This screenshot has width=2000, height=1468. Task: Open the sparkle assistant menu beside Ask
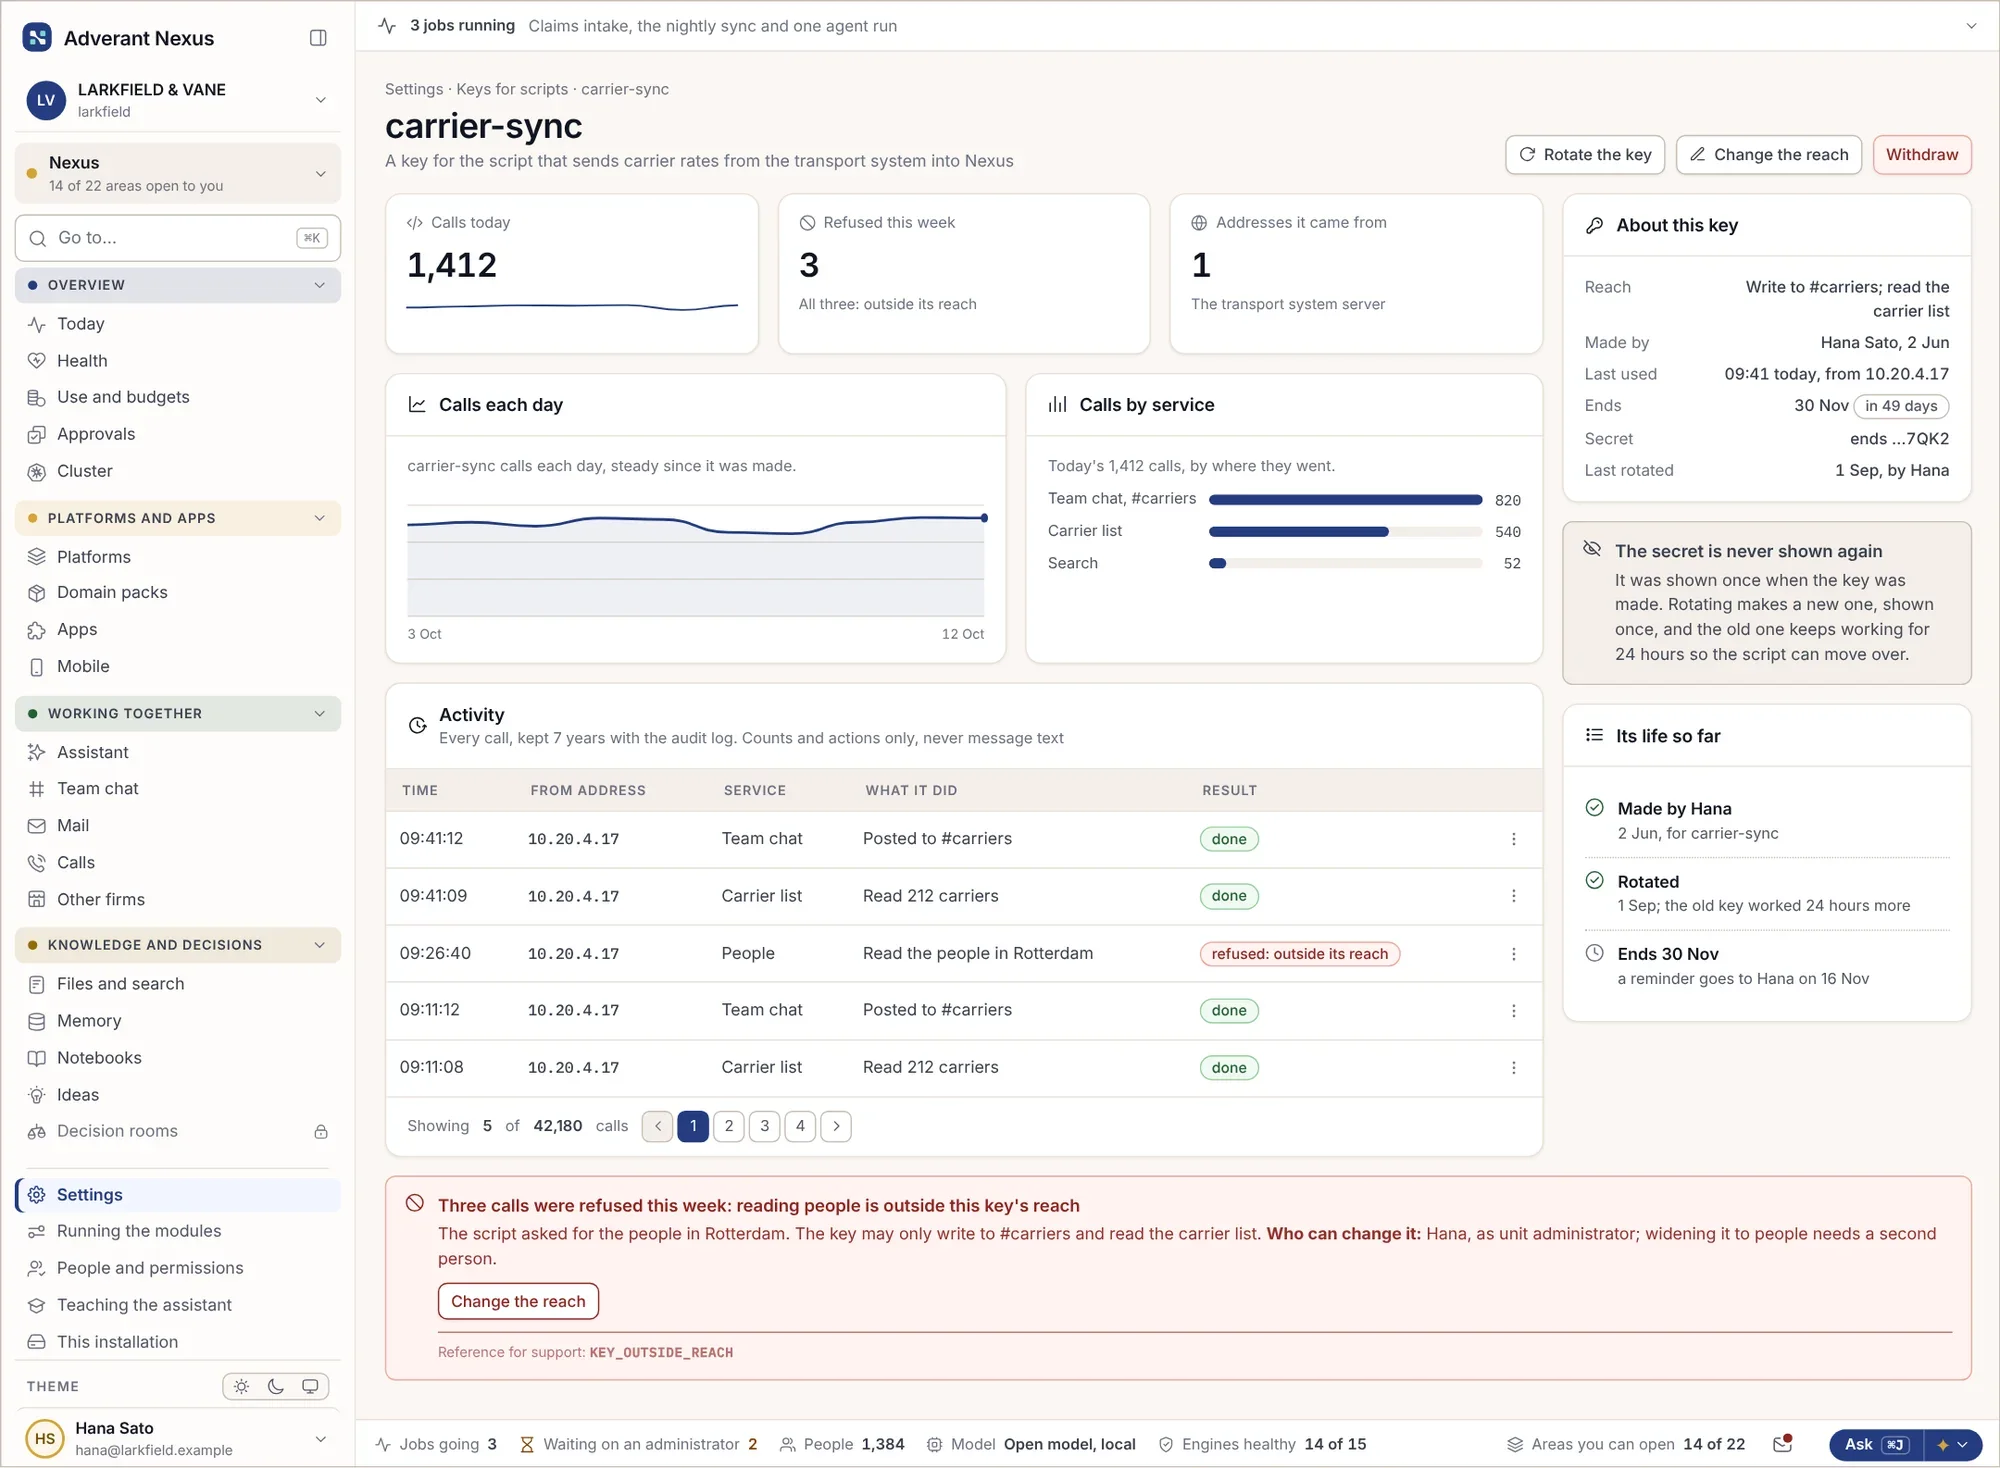coord(1952,1444)
